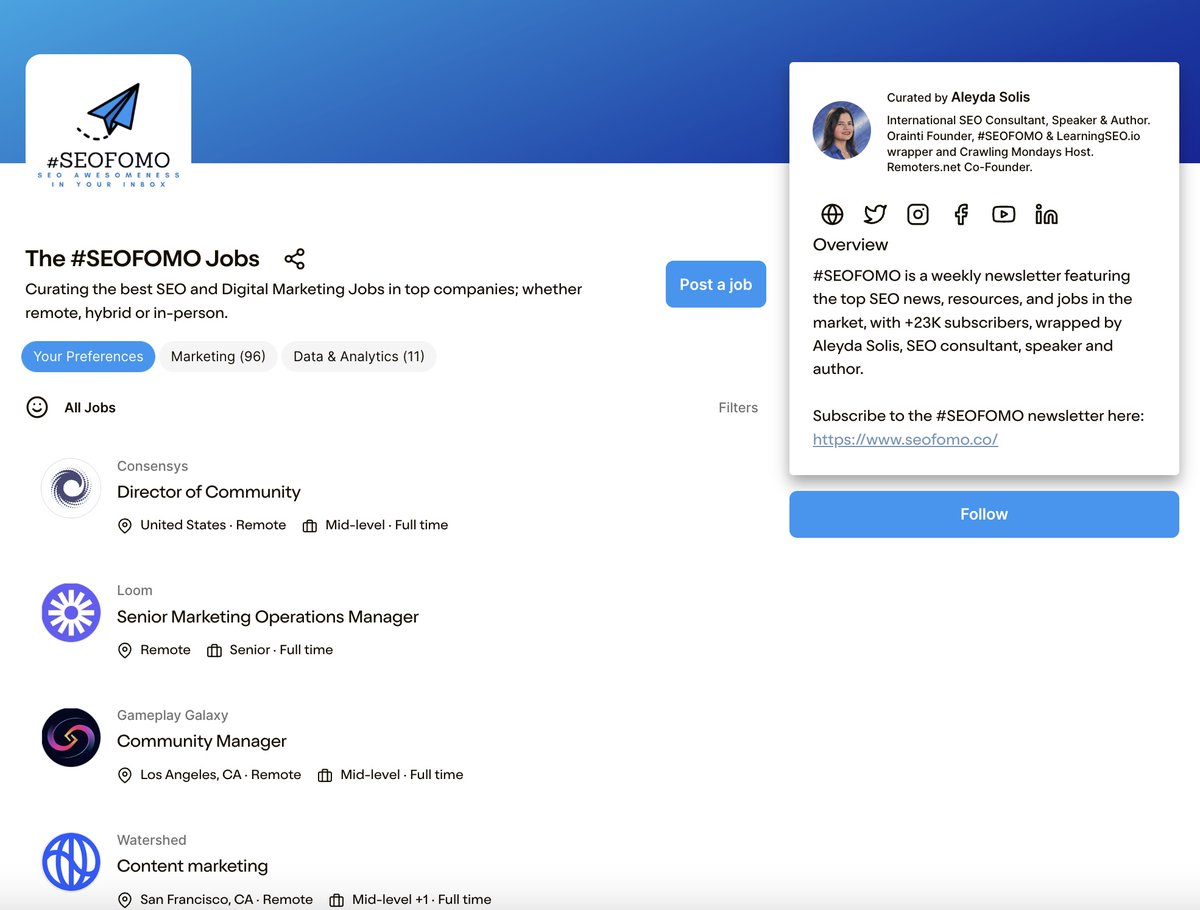Click the smiley icon beside All Jobs
The height and width of the screenshot is (910, 1200).
tap(37, 407)
